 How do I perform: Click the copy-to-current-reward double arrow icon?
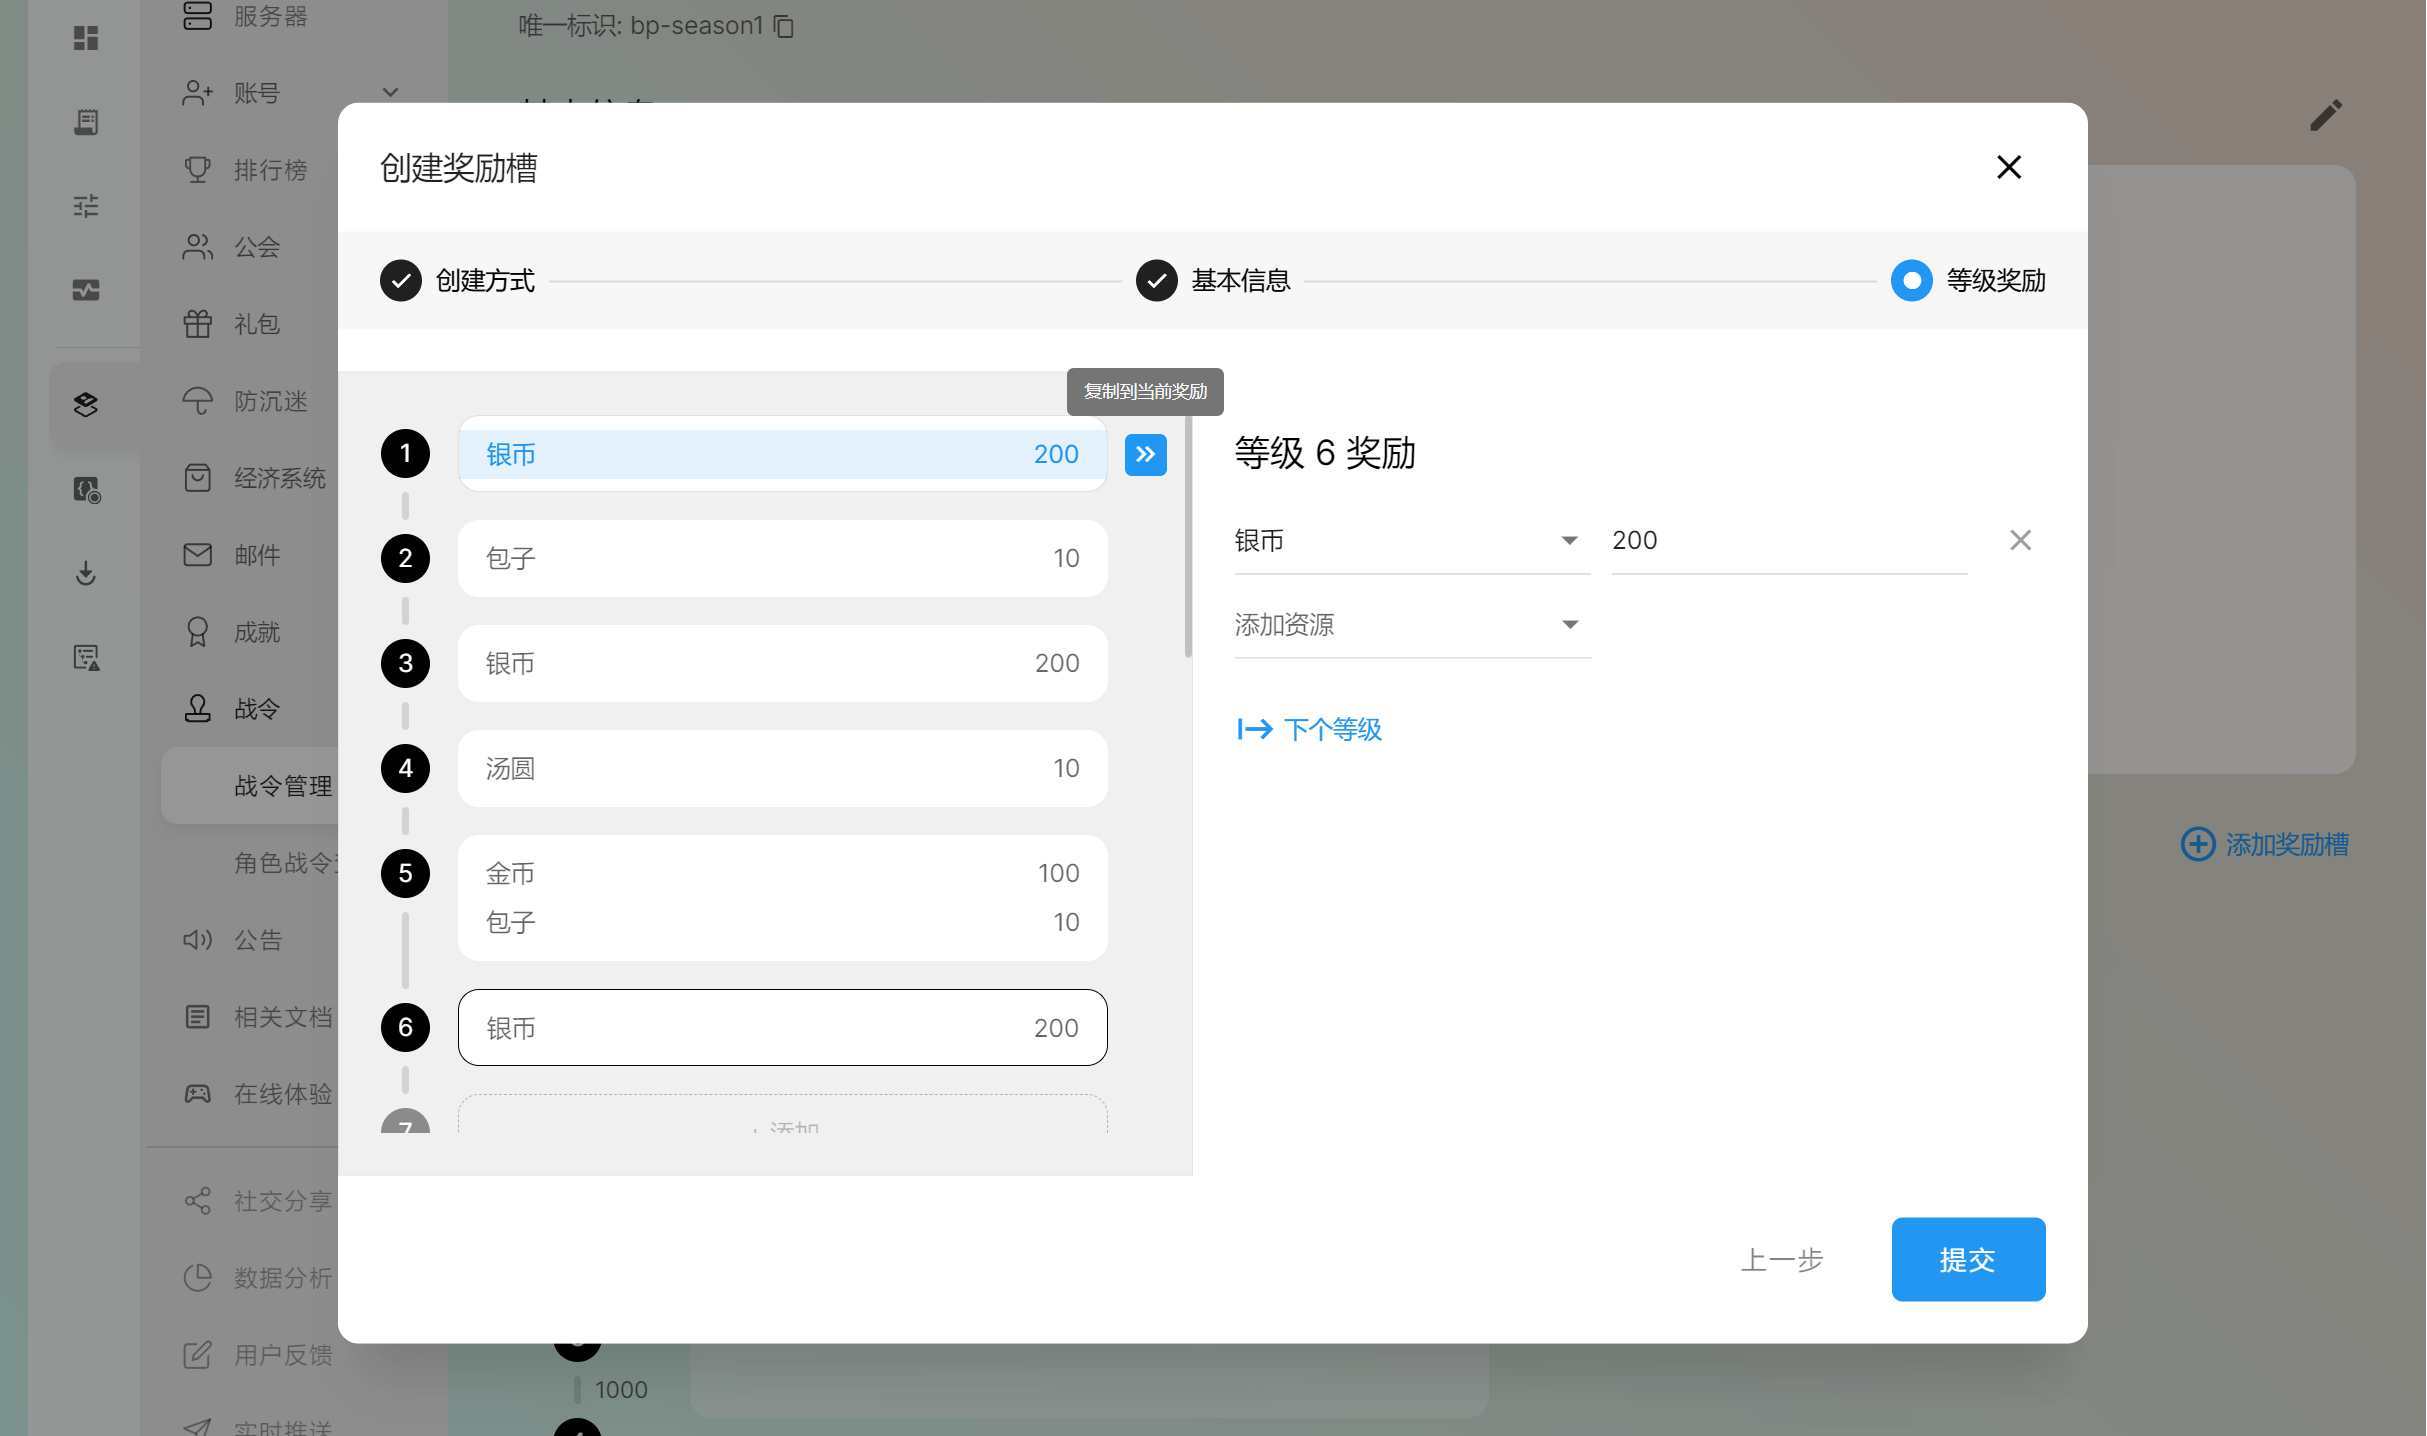1145,454
